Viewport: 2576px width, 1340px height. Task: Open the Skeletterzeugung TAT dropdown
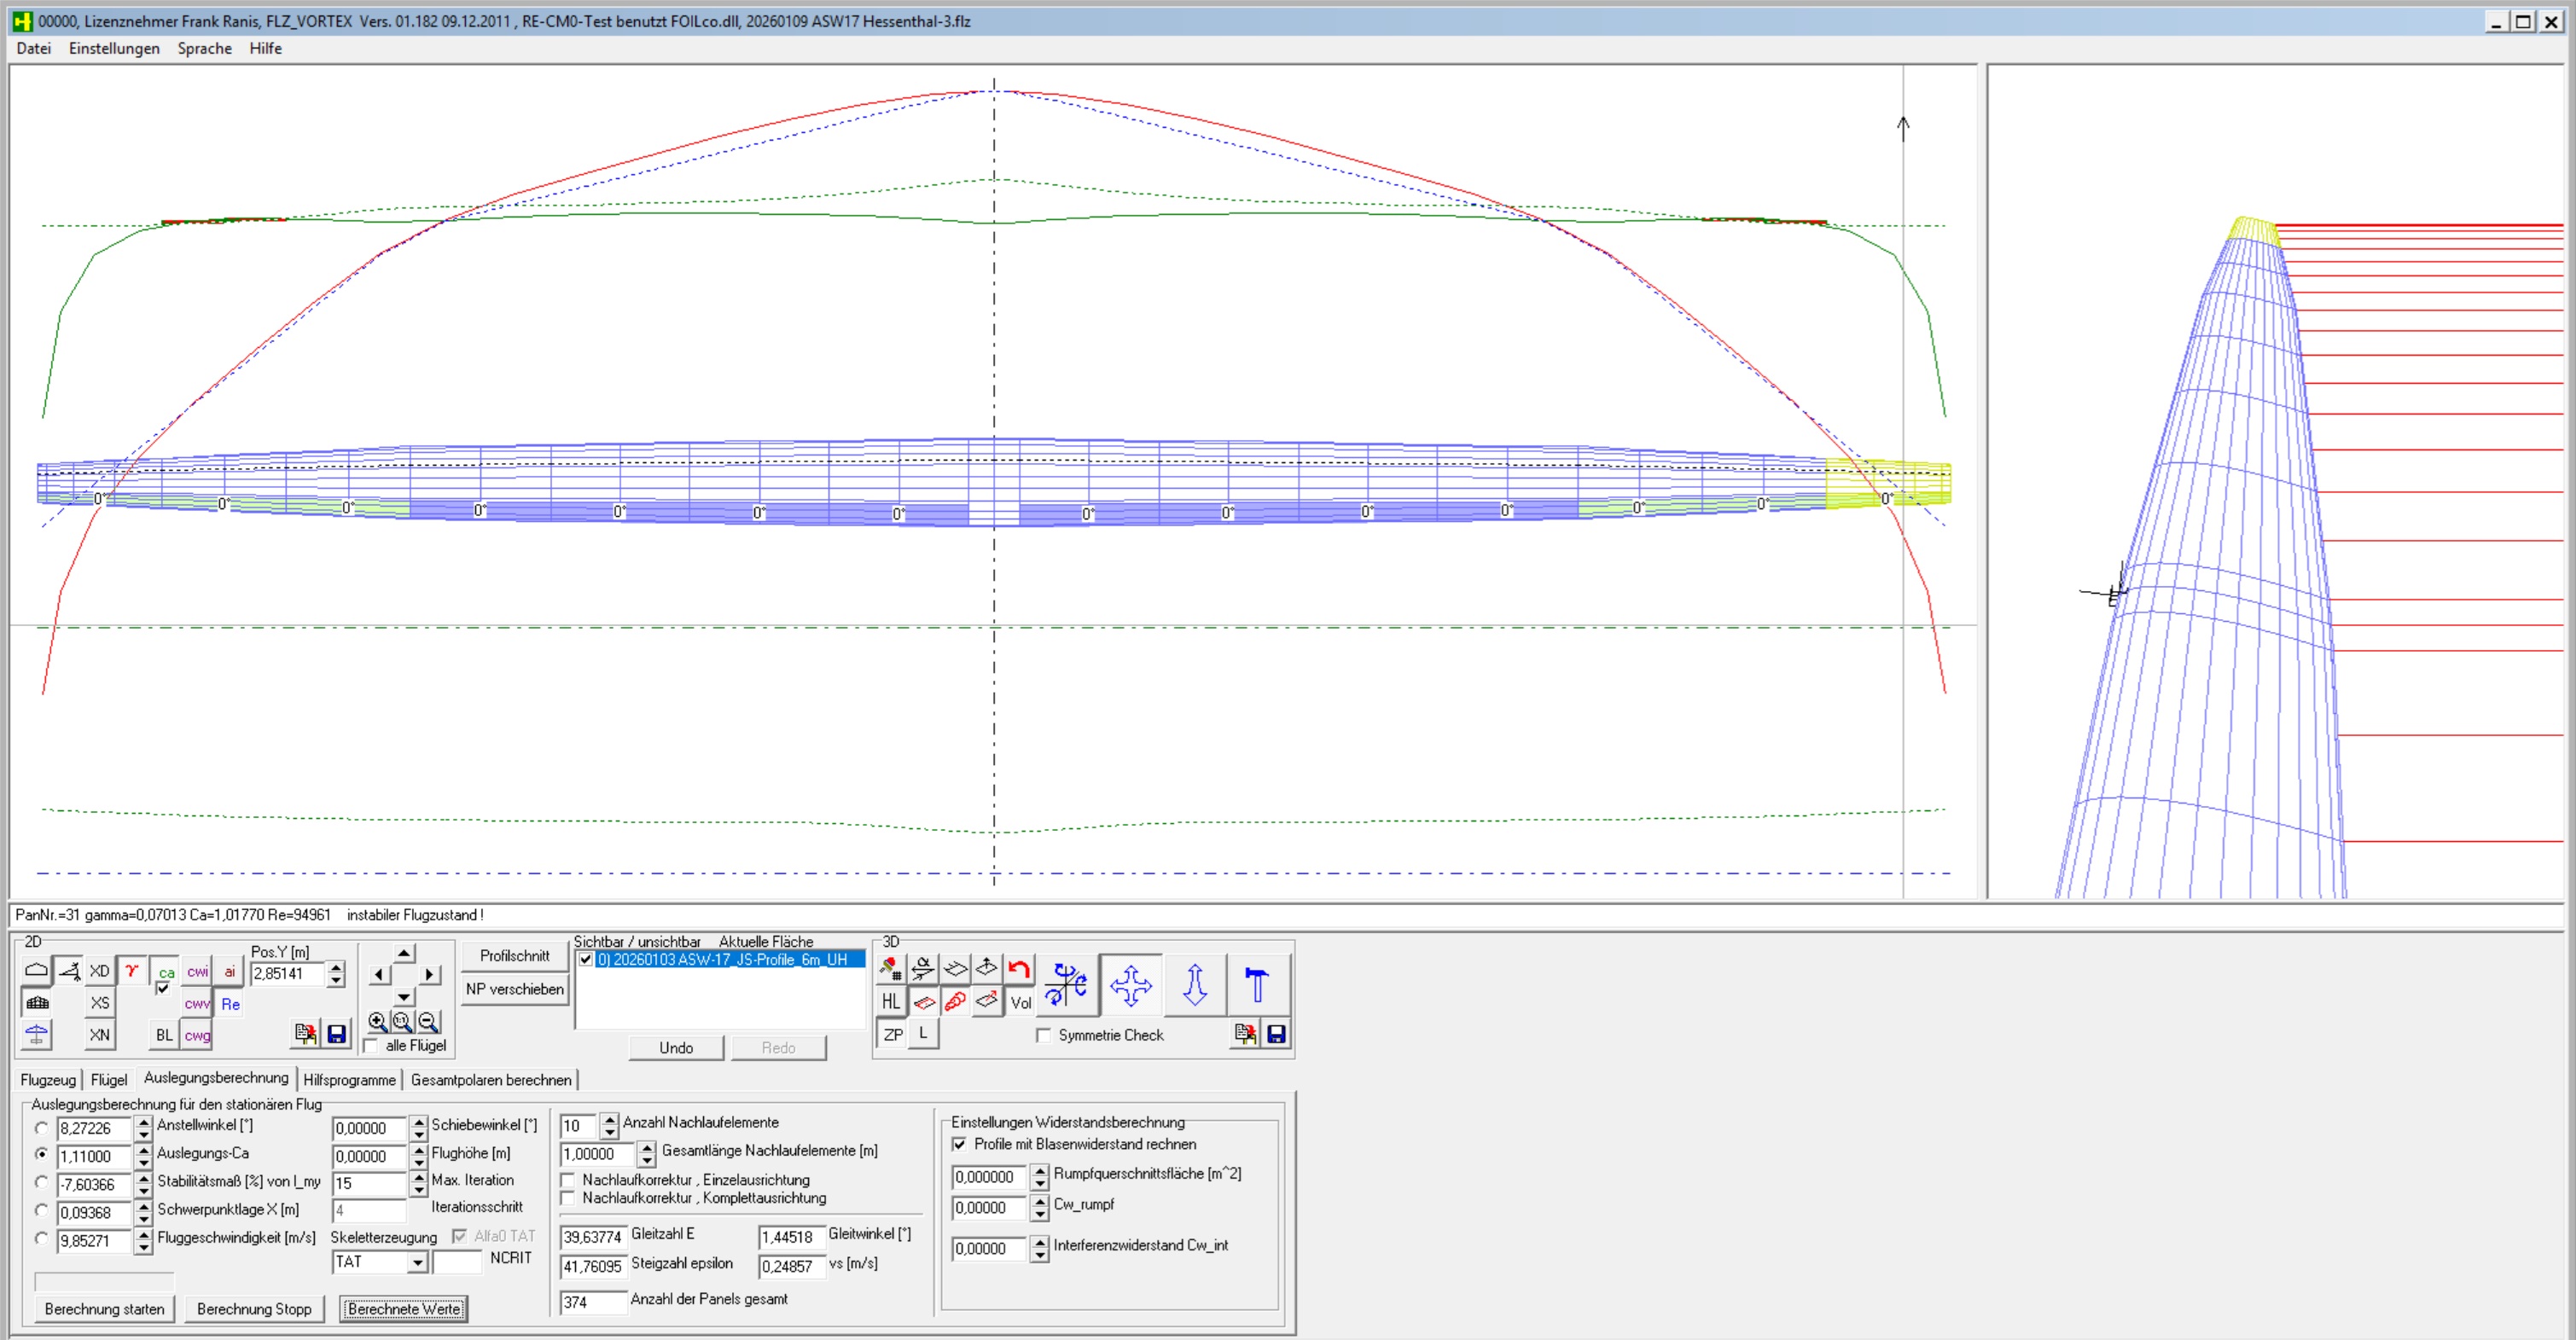(418, 1263)
